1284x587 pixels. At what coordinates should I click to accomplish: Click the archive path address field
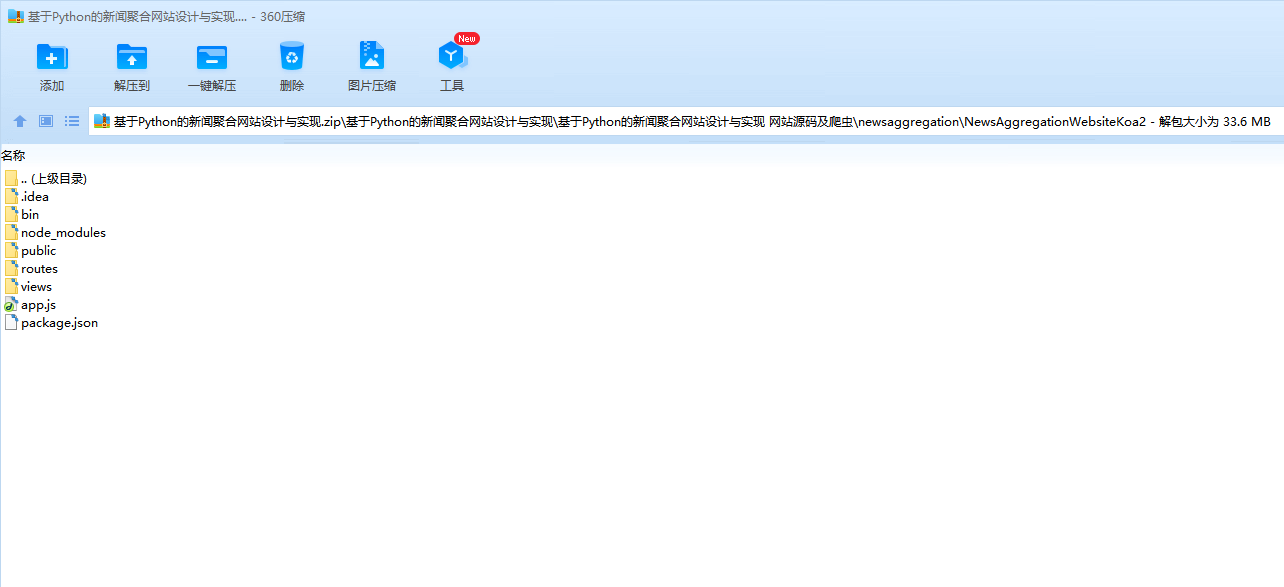(686, 121)
